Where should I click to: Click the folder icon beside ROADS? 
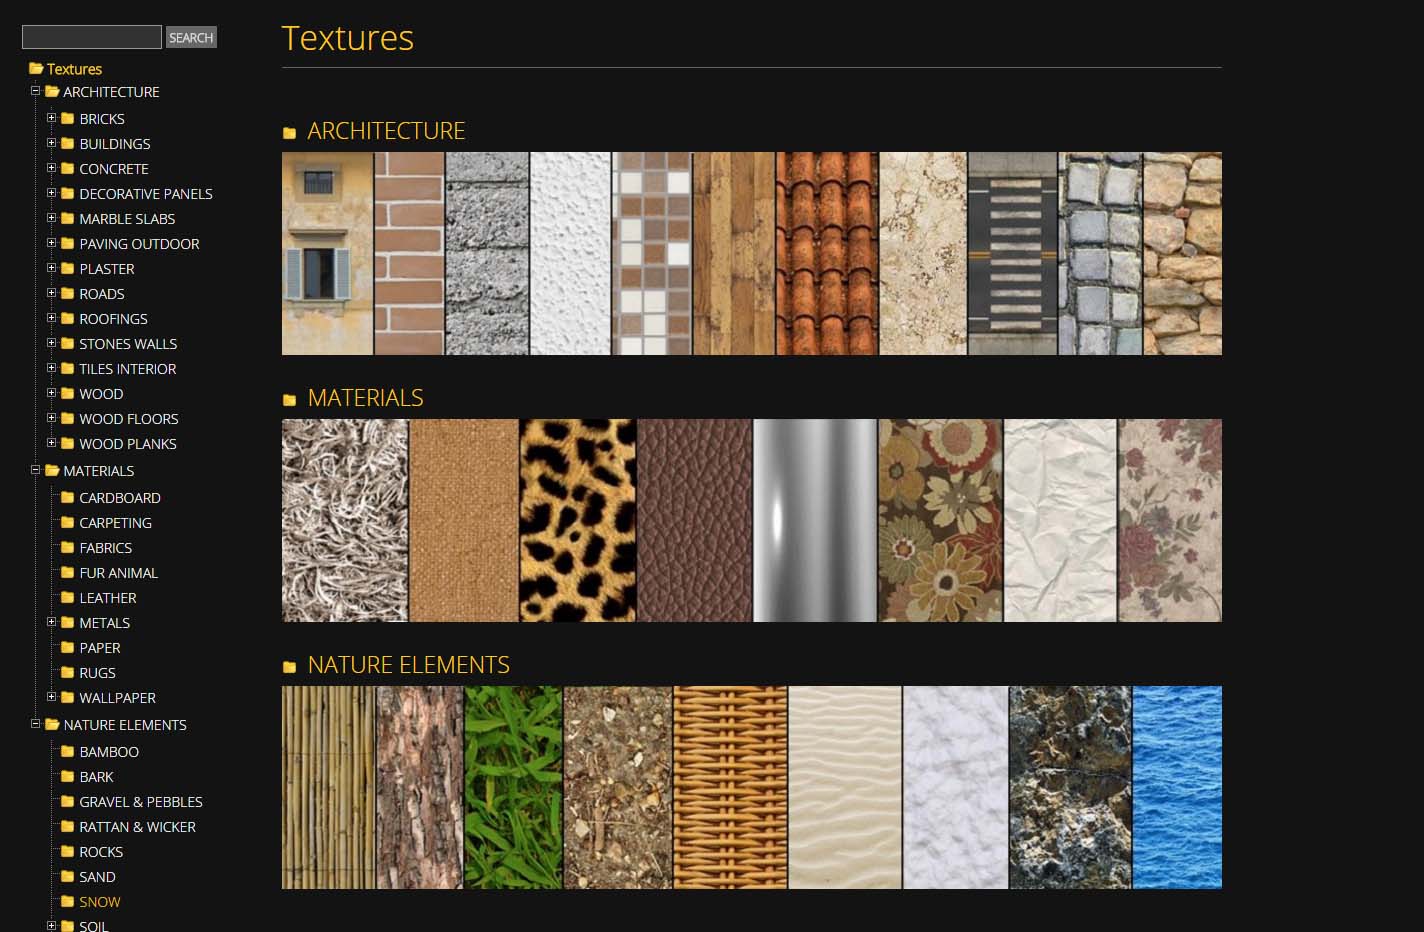pyautogui.click(x=68, y=293)
